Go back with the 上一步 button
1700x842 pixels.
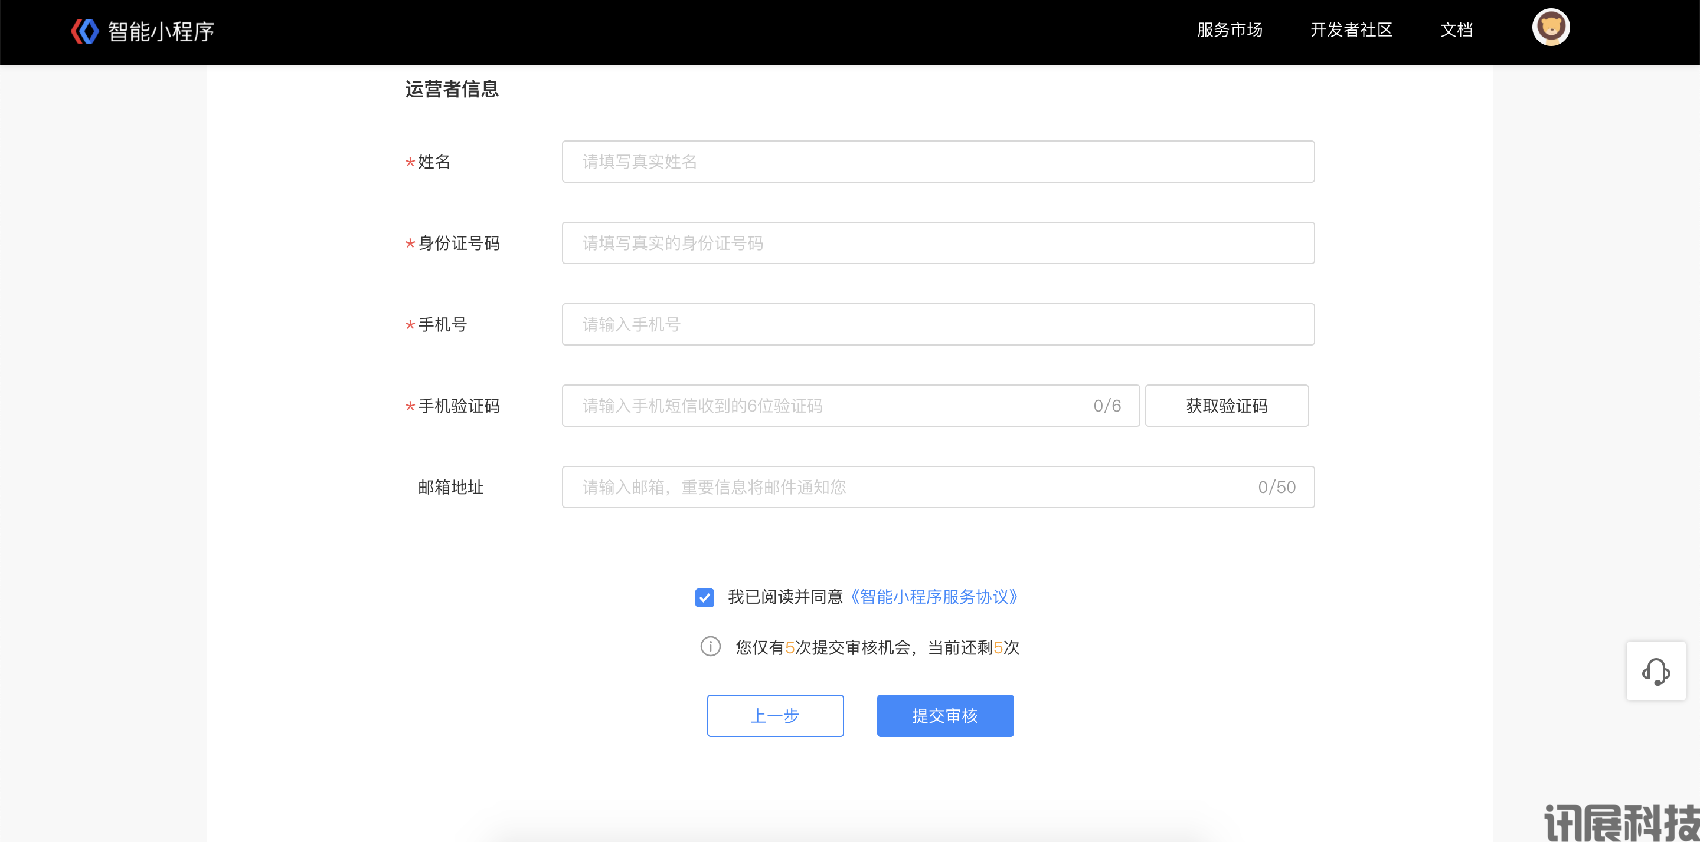[x=775, y=716]
